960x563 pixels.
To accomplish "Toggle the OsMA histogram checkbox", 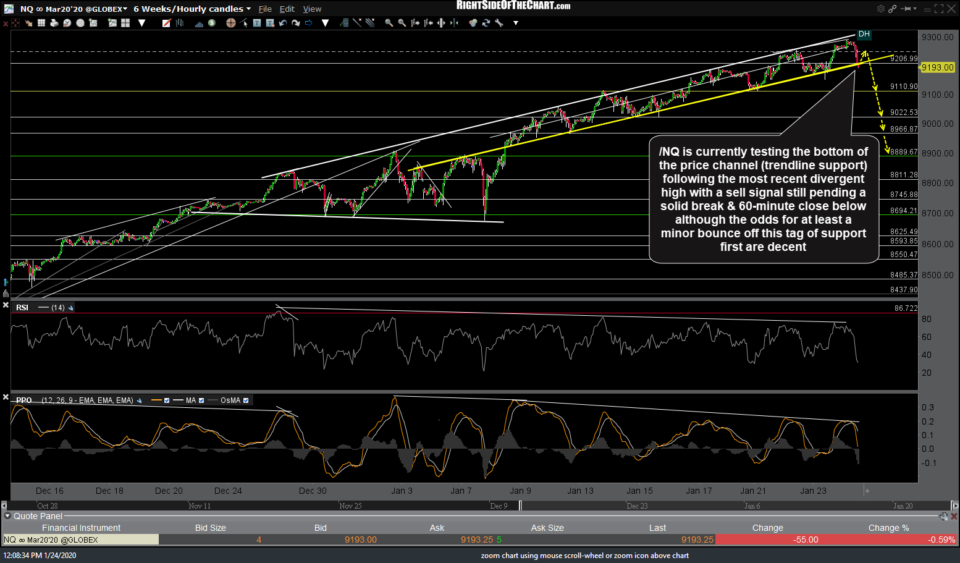I will [x=246, y=400].
